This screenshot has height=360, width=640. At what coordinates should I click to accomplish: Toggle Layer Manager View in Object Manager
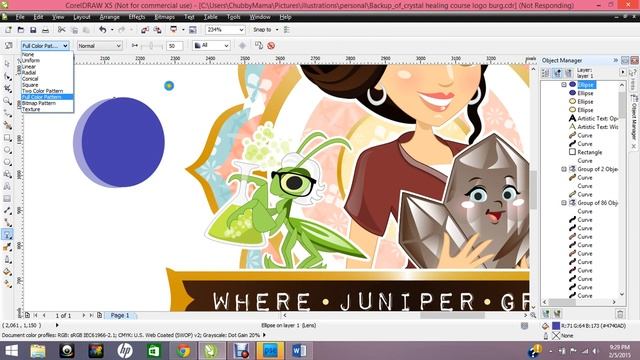click(568, 73)
